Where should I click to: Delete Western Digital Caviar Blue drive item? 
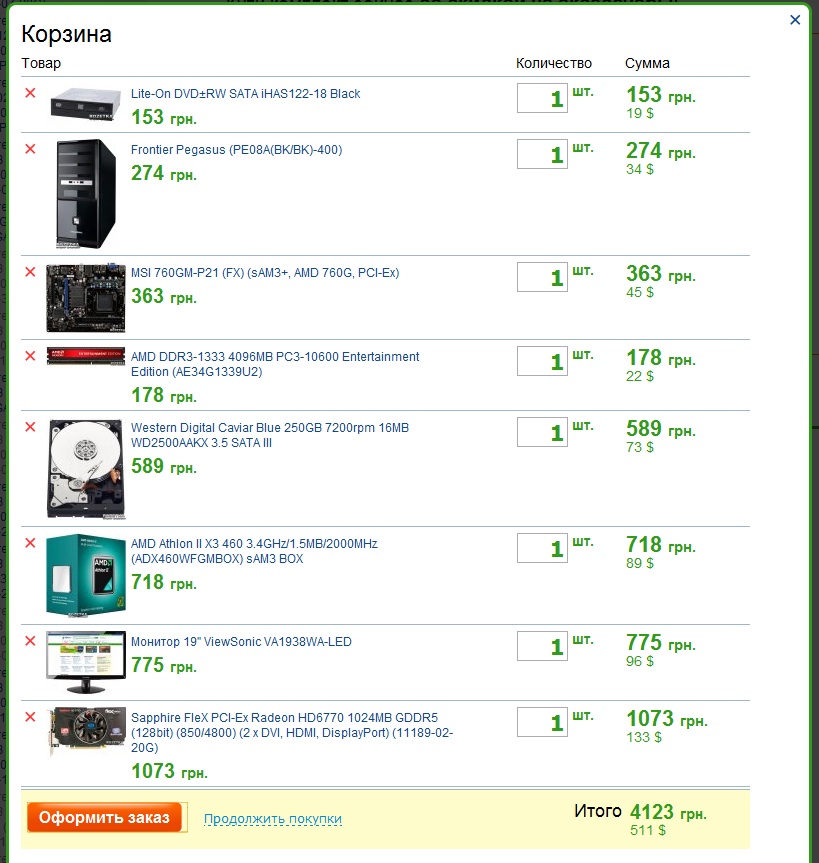pyautogui.click(x=30, y=427)
